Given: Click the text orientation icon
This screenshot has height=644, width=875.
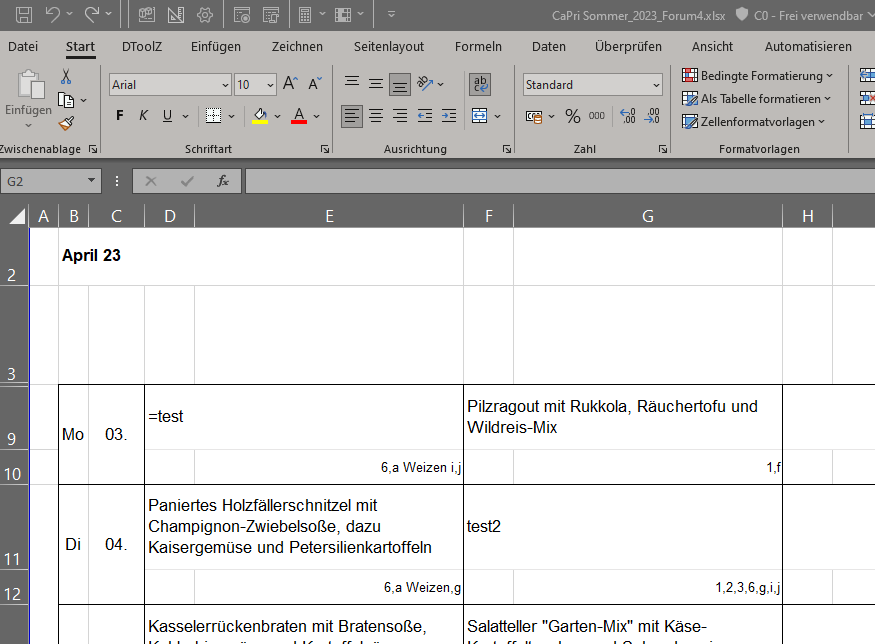Looking at the screenshot, I should 425,84.
